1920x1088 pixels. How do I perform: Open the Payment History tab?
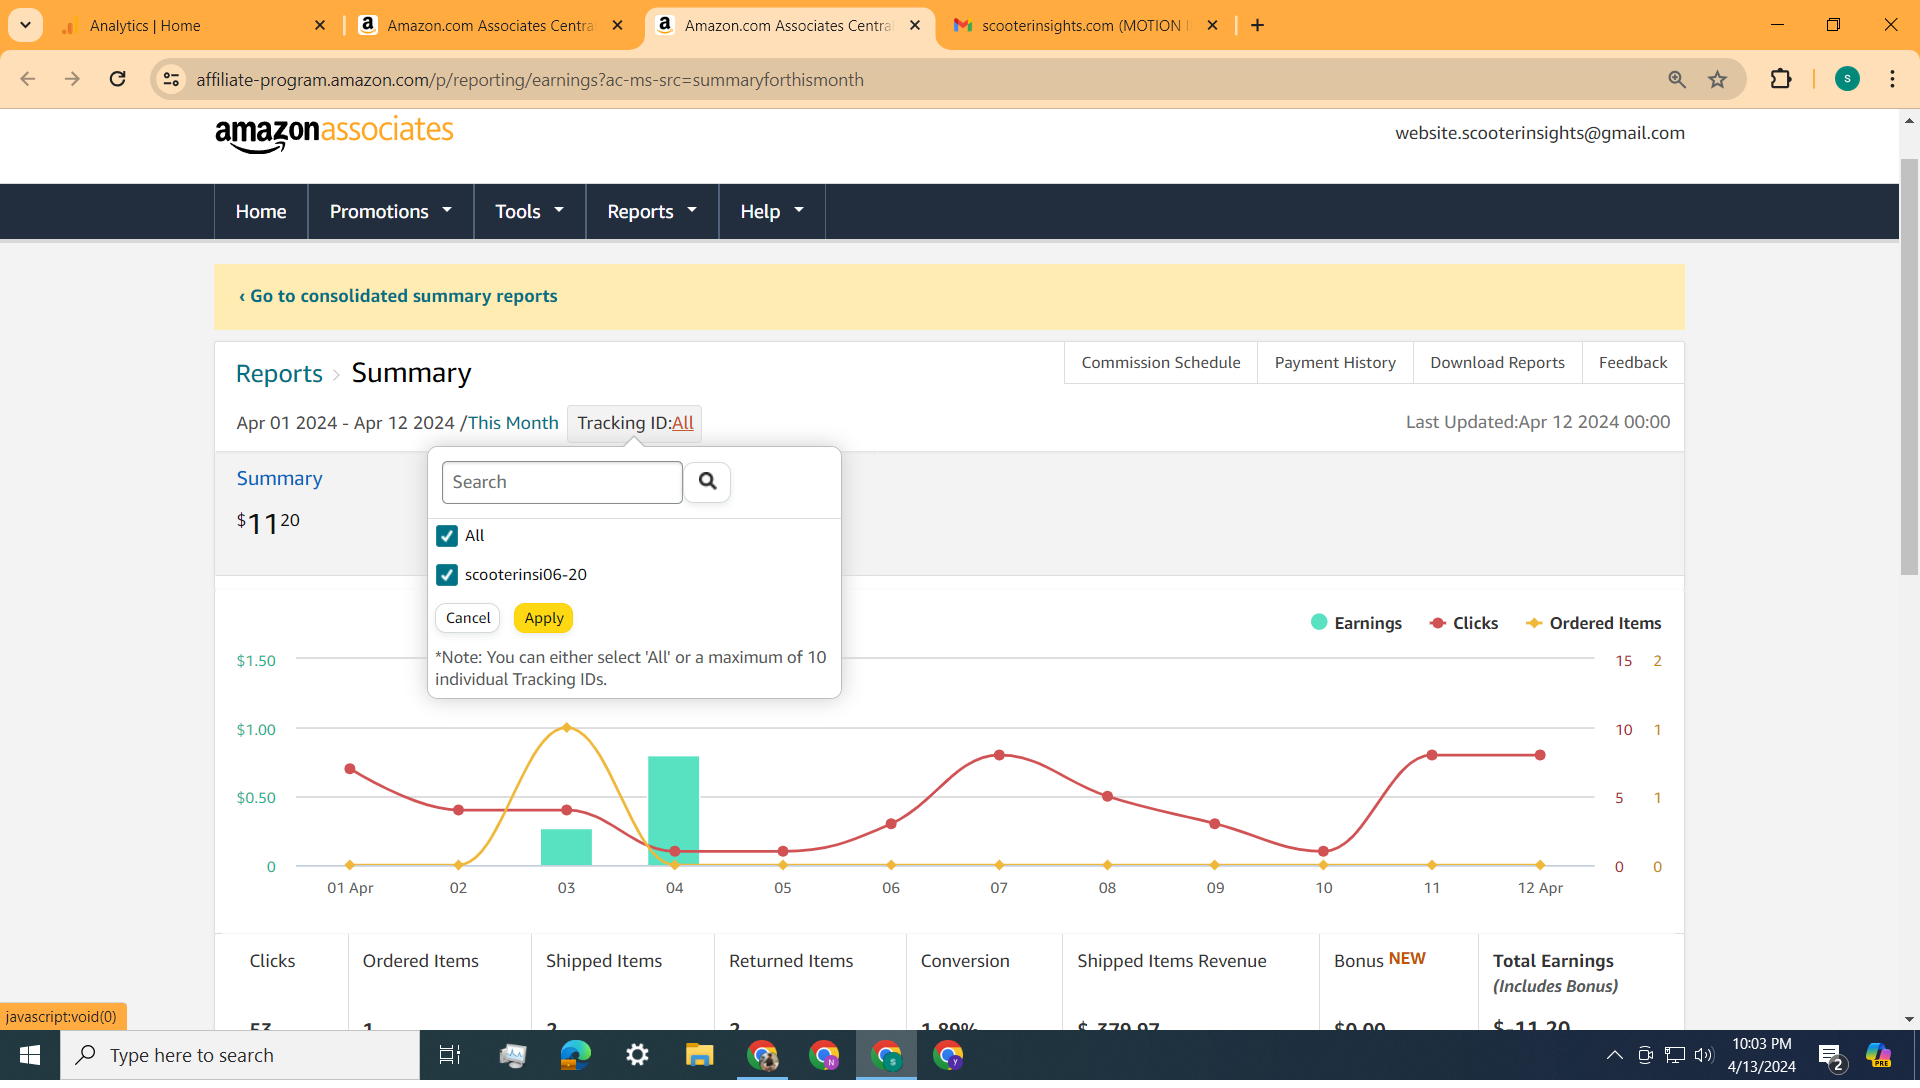point(1335,363)
